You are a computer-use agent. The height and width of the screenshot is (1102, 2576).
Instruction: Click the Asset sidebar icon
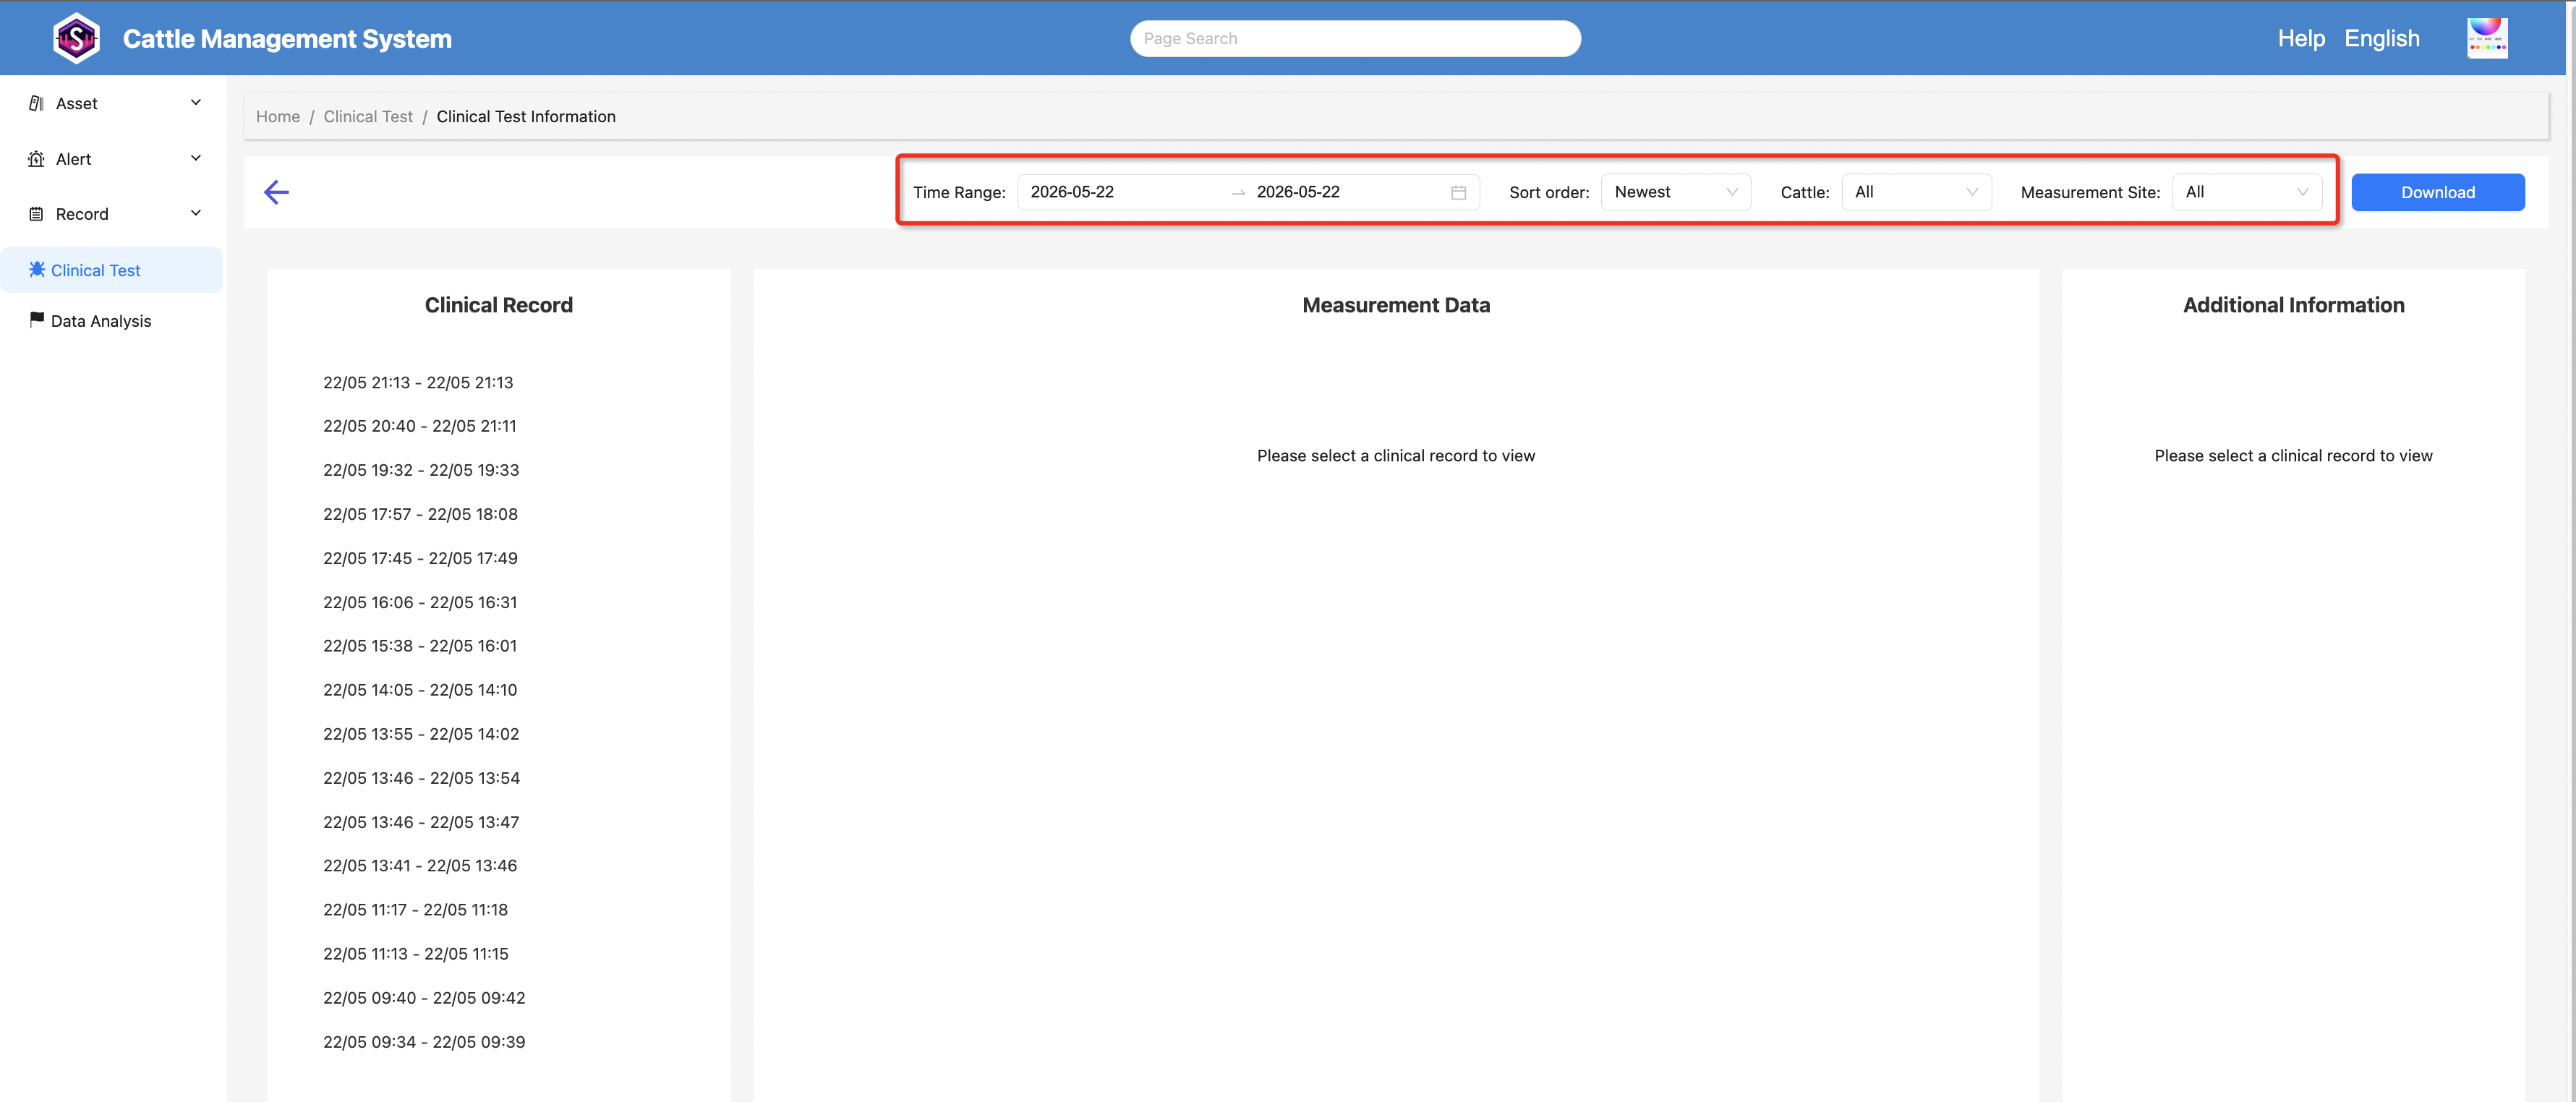click(36, 103)
